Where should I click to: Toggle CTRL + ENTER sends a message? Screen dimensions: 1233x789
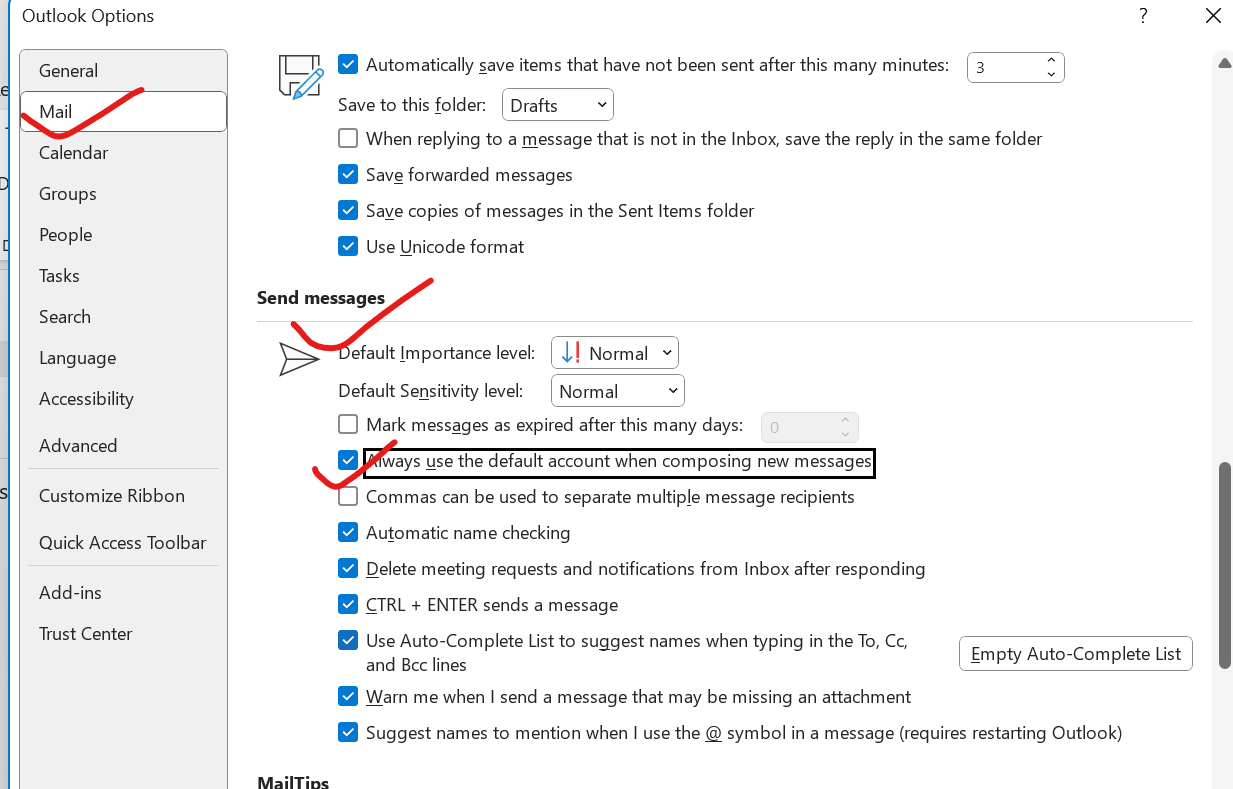point(348,605)
